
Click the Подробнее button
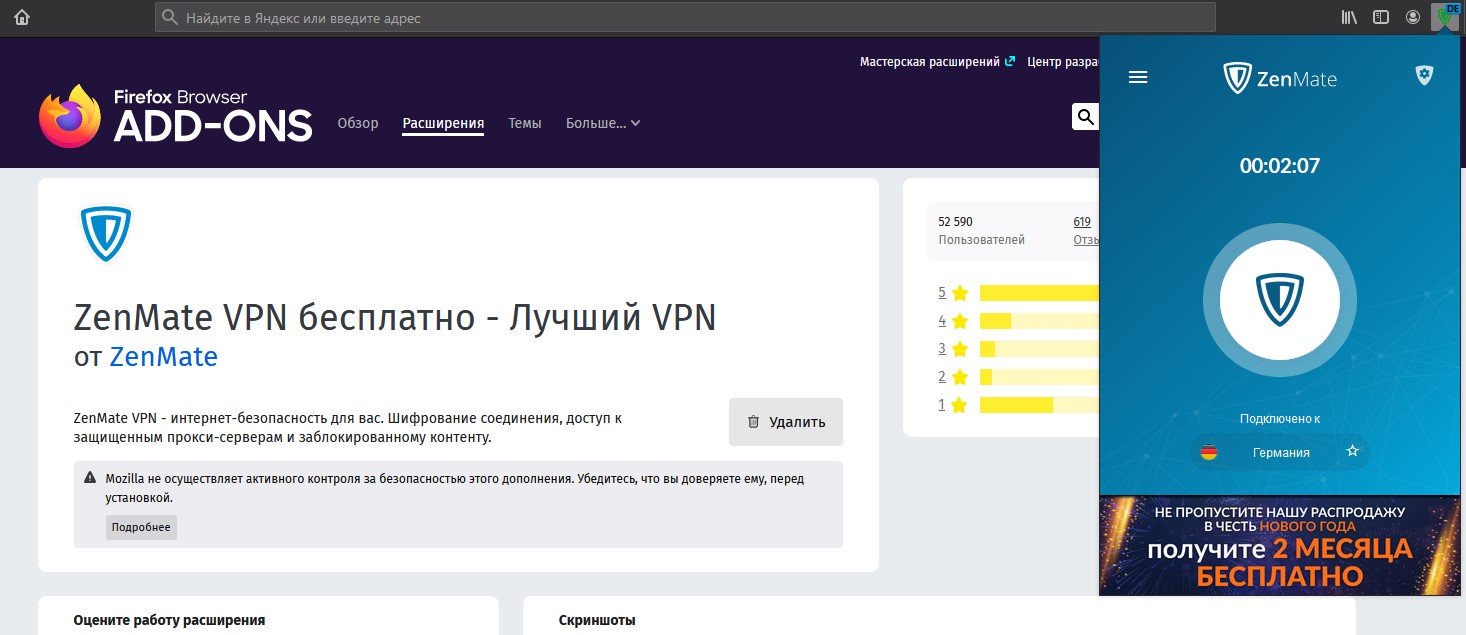(x=141, y=527)
